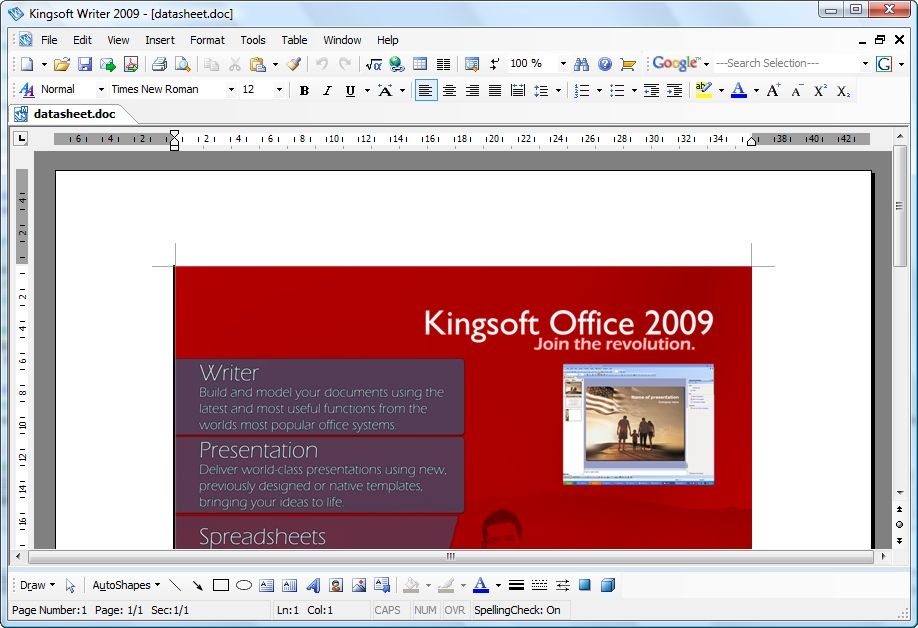Open 3-D style options icon

pyautogui.click(x=608, y=585)
